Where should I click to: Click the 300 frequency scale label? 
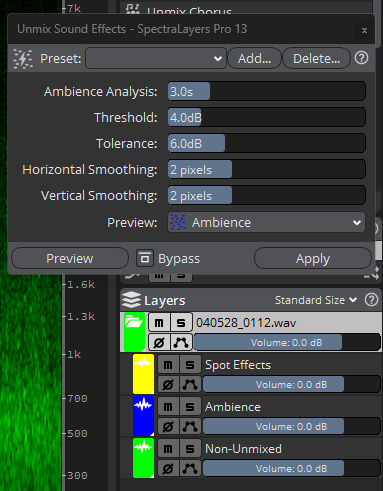[77, 475]
